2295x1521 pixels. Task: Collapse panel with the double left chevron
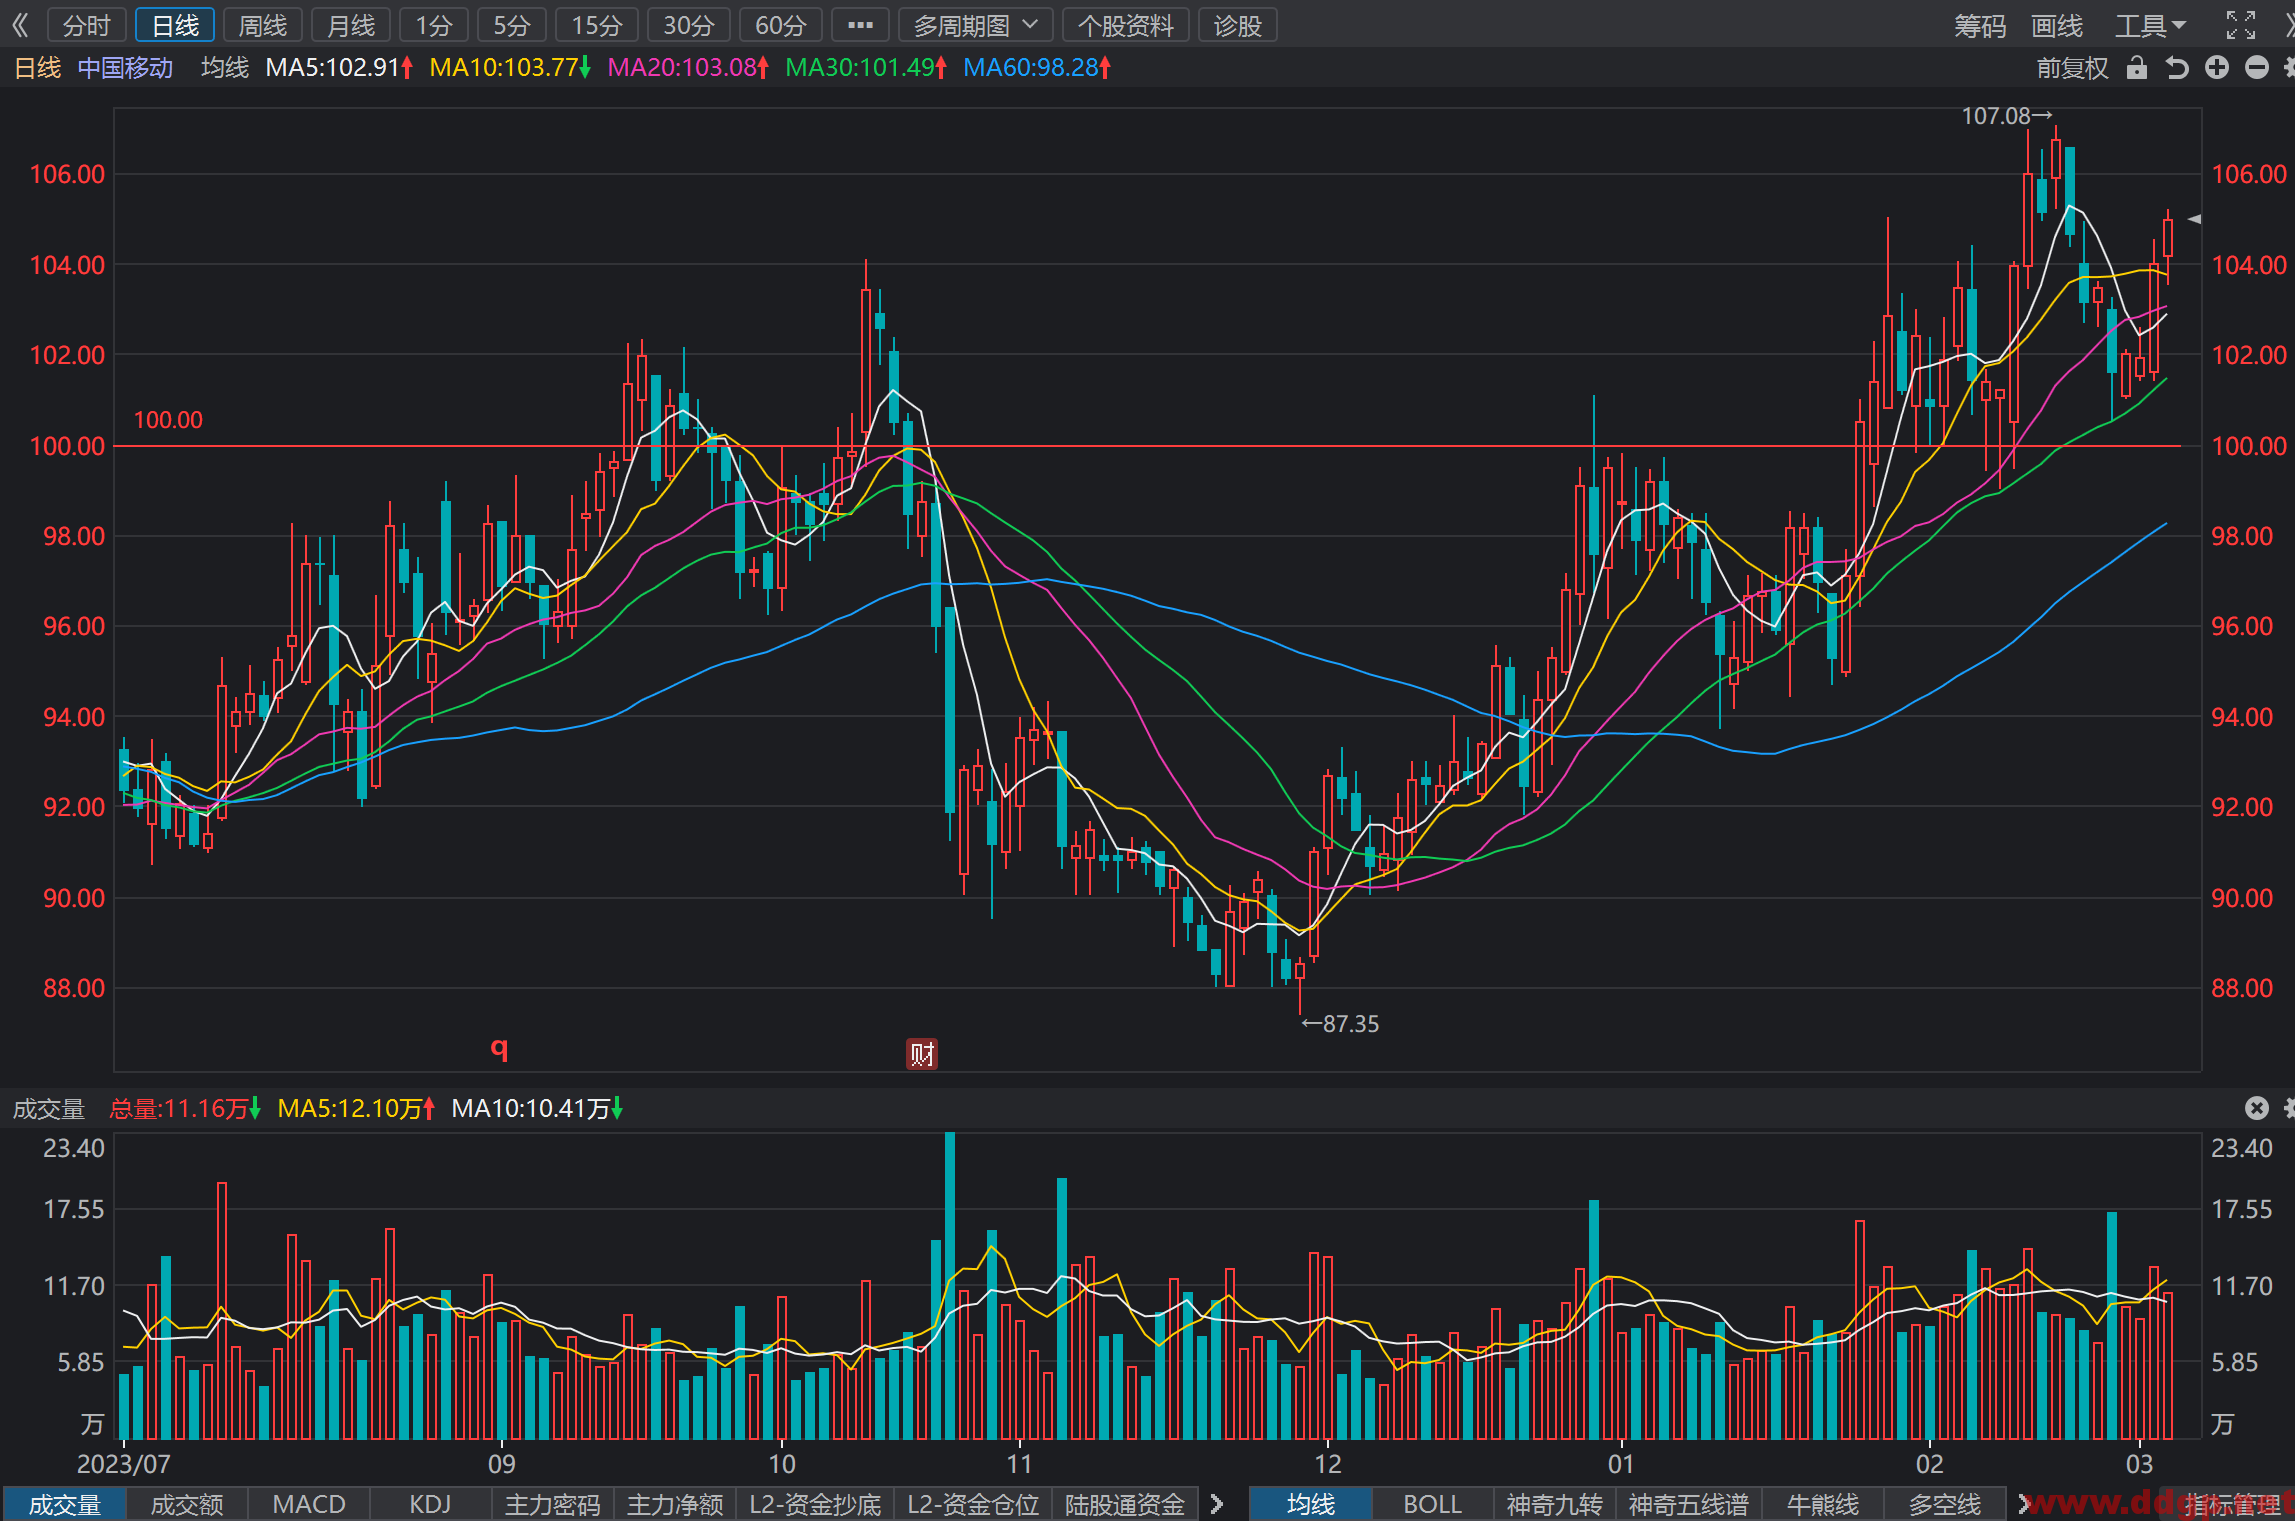[20, 25]
